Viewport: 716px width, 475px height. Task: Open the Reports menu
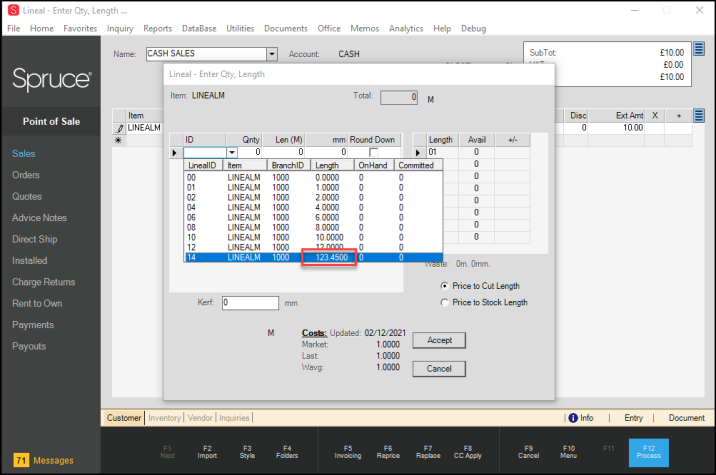pos(158,28)
